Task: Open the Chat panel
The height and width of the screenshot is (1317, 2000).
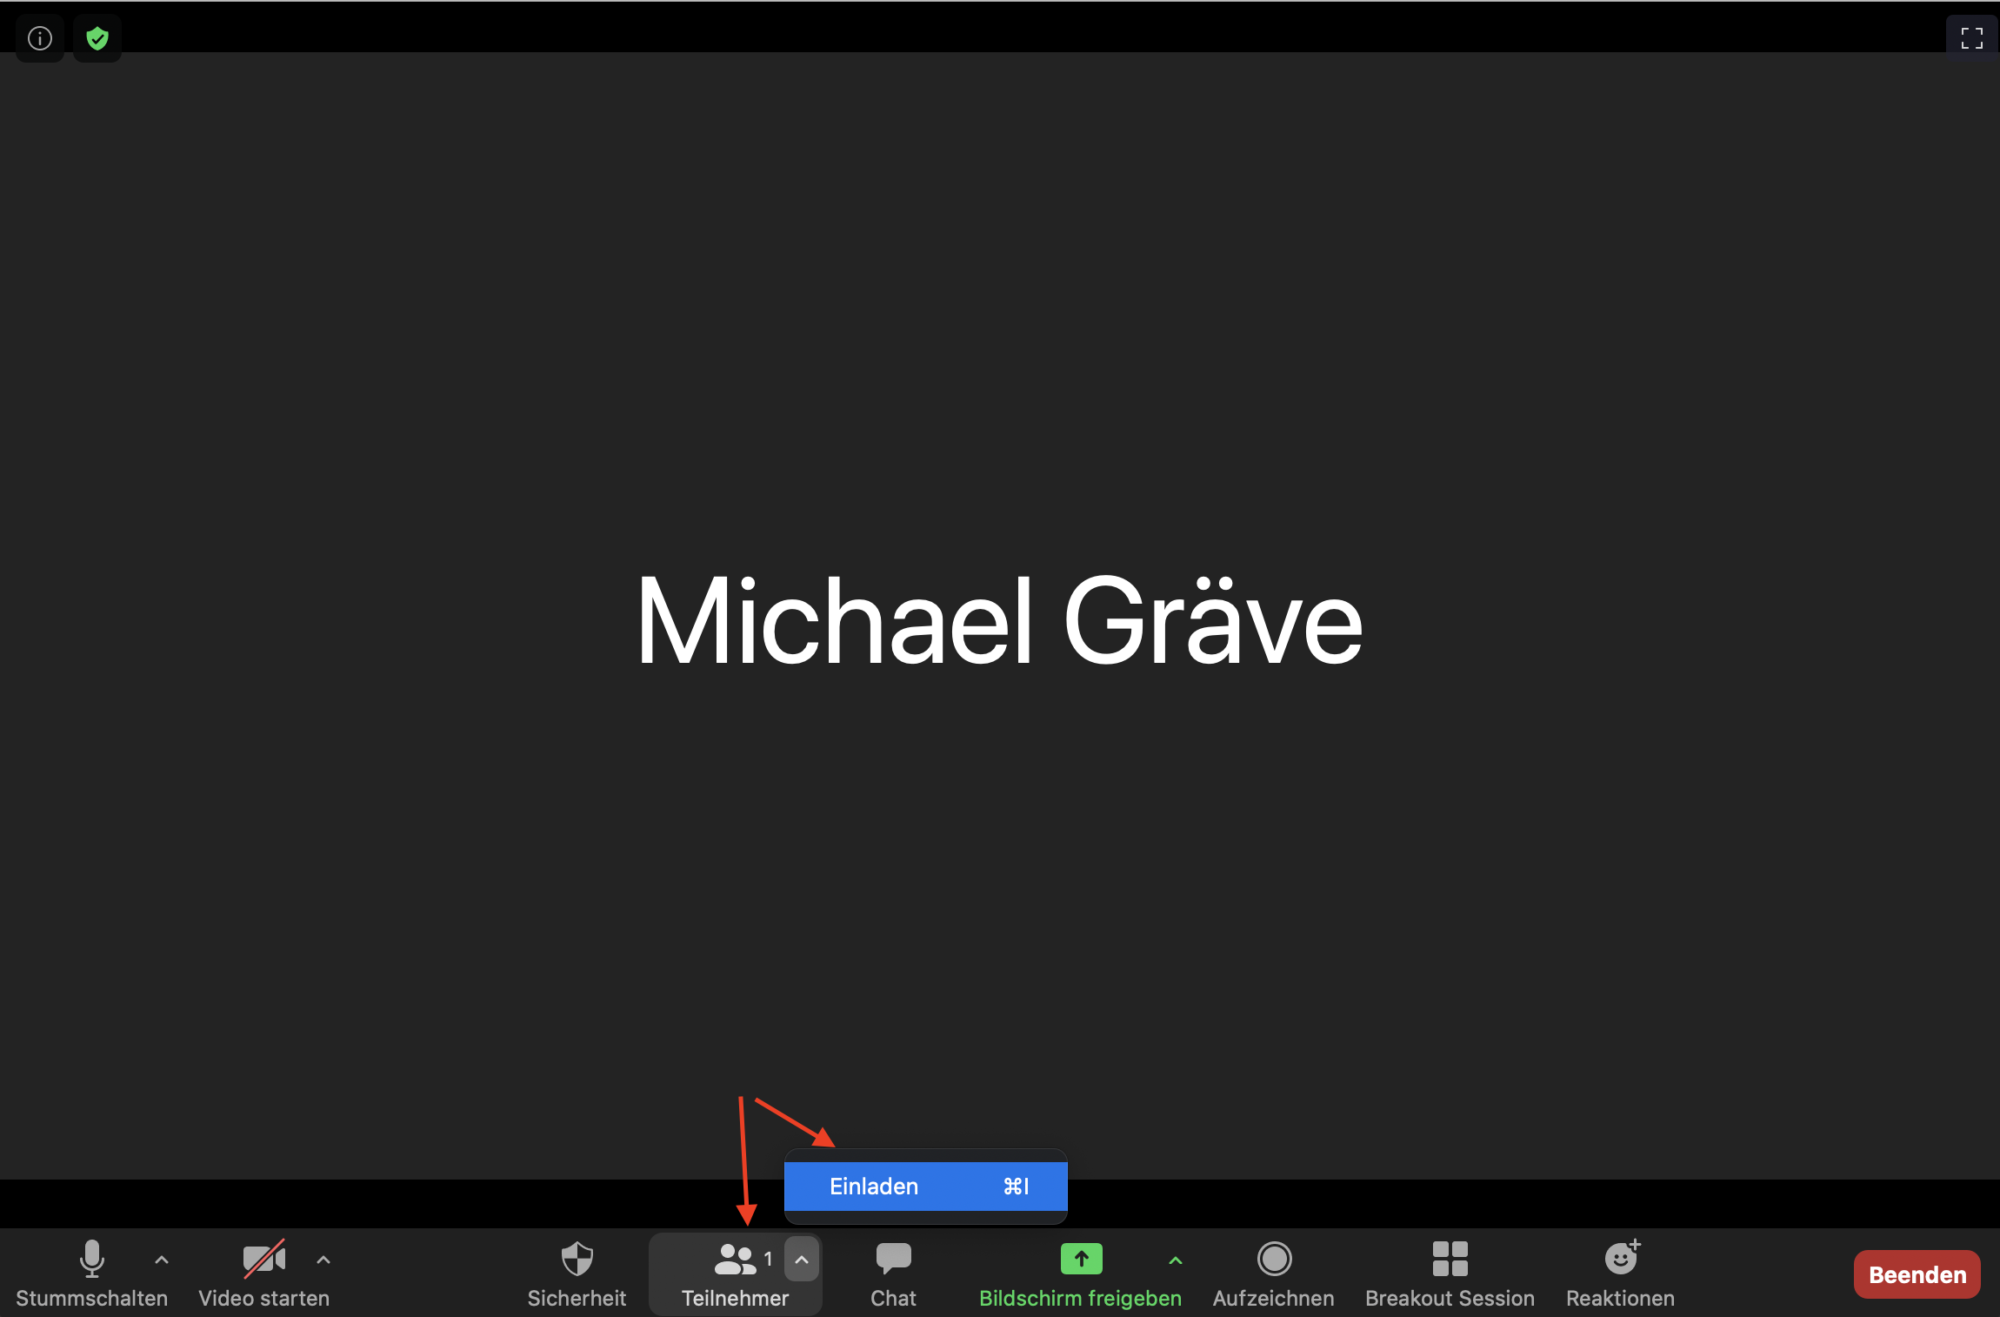Action: coord(893,1272)
